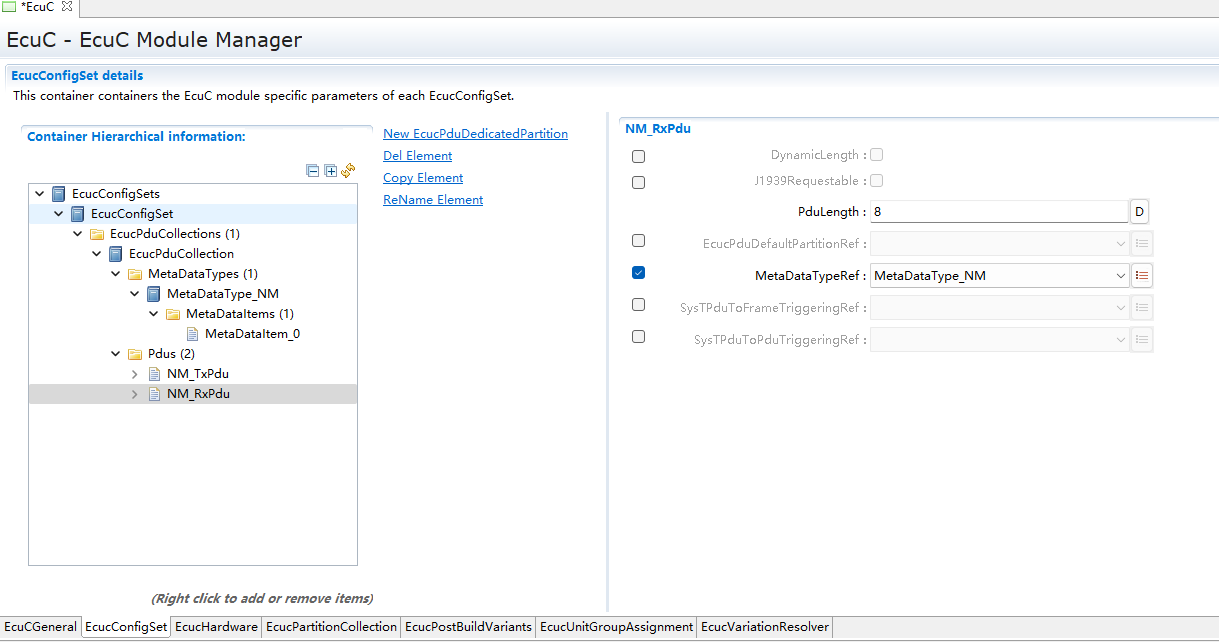The height and width of the screenshot is (642, 1219).
Task: Enable the DynamicLength parameter checkbox
Action: click(x=639, y=157)
